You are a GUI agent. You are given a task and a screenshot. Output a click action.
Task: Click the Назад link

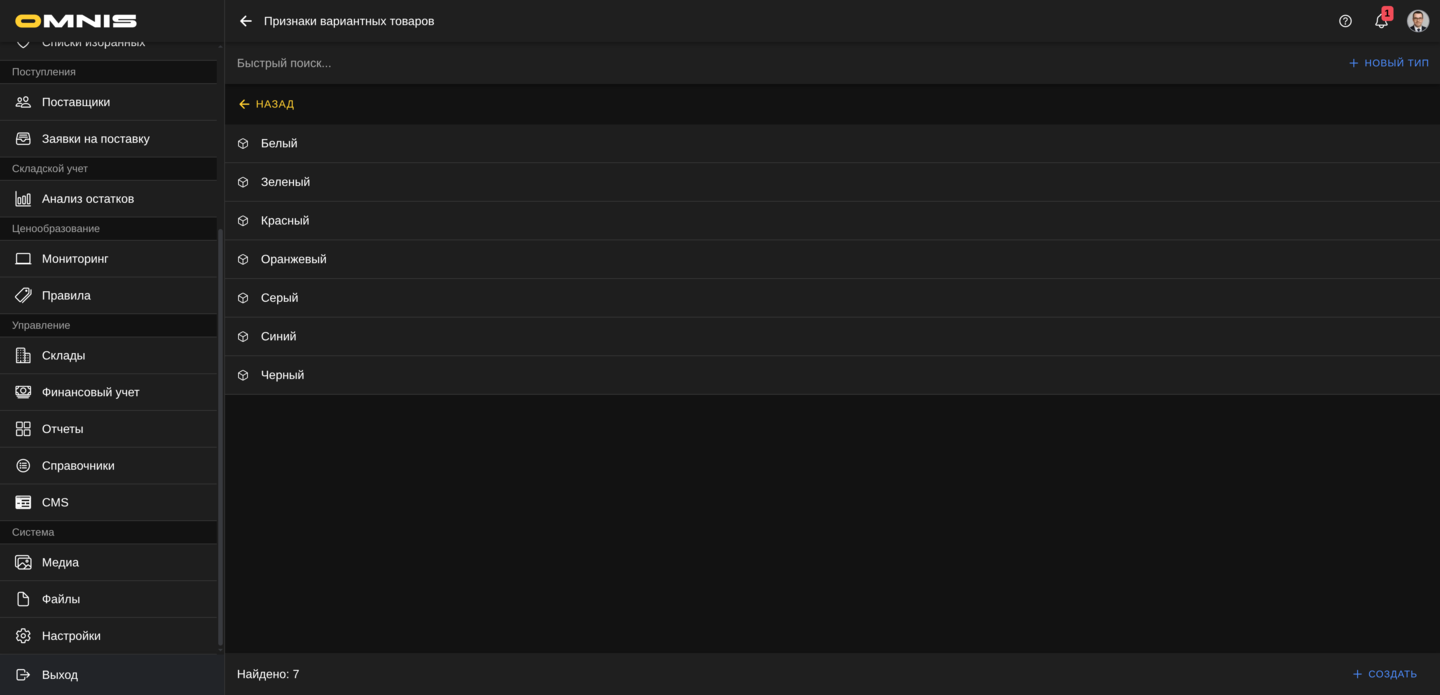click(x=267, y=104)
